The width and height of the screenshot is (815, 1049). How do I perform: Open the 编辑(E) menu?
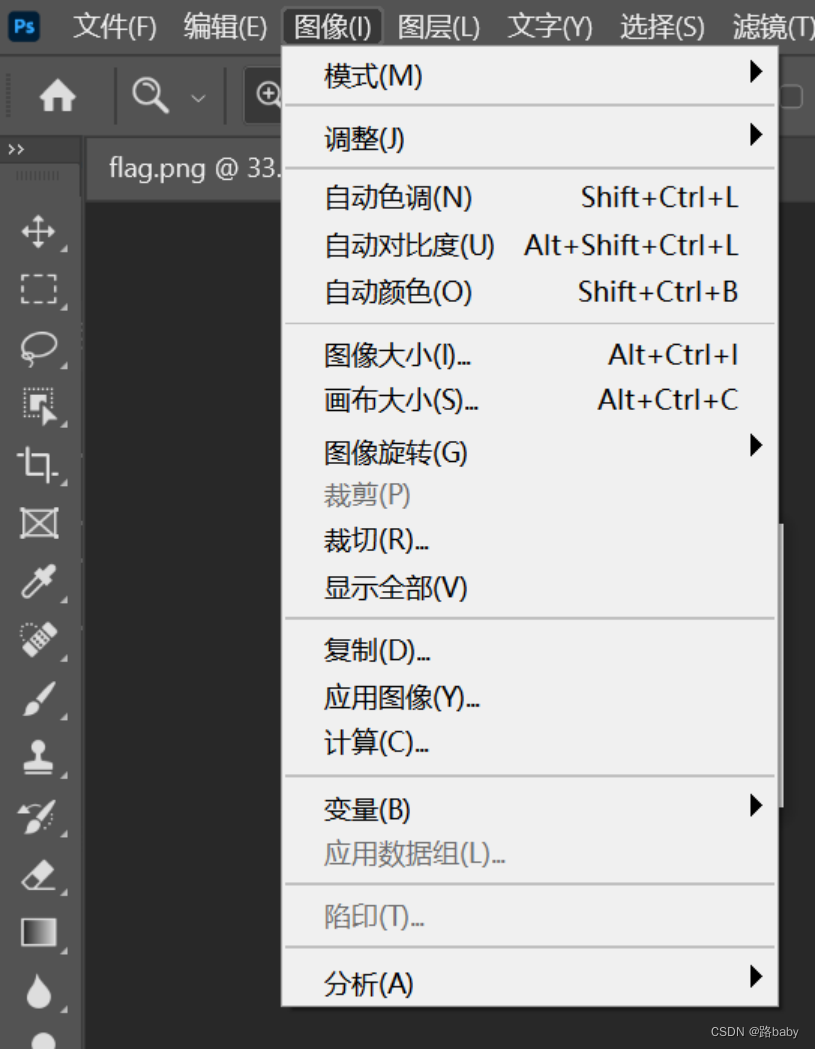[225, 27]
